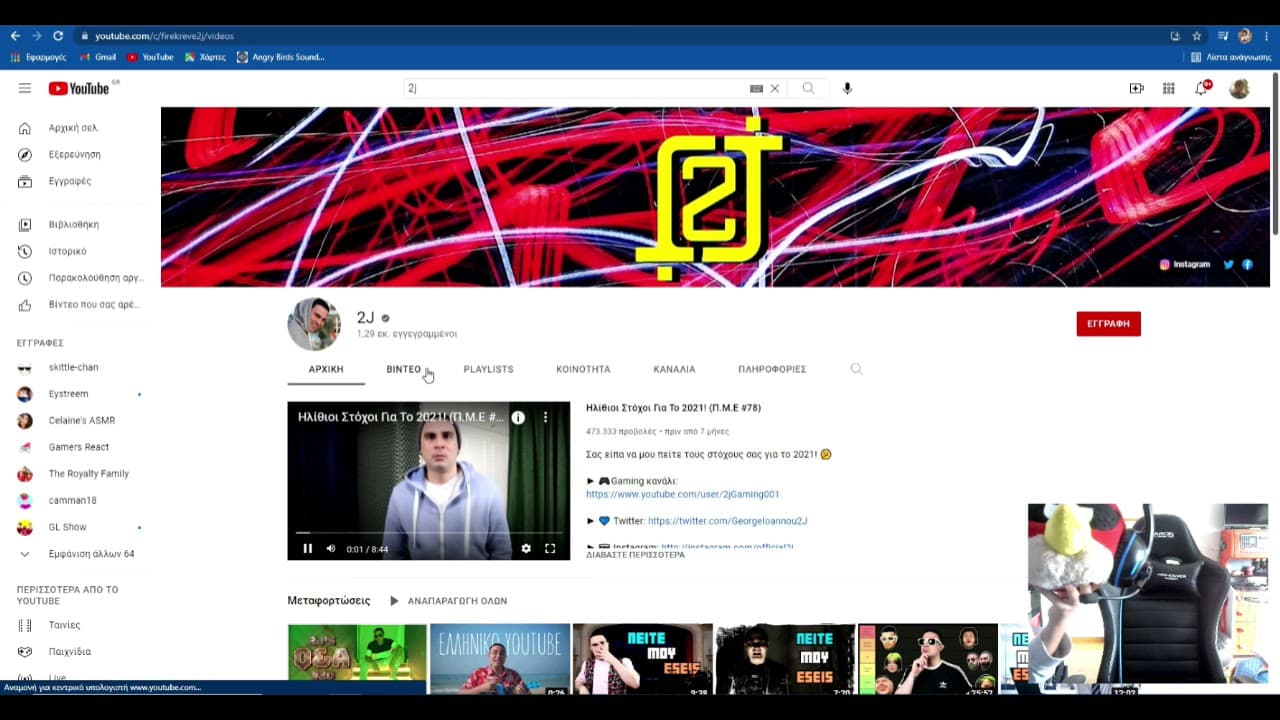Click the YouTube logo
Image resolution: width=1280 pixels, height=720 pixels.
[79, 88]
